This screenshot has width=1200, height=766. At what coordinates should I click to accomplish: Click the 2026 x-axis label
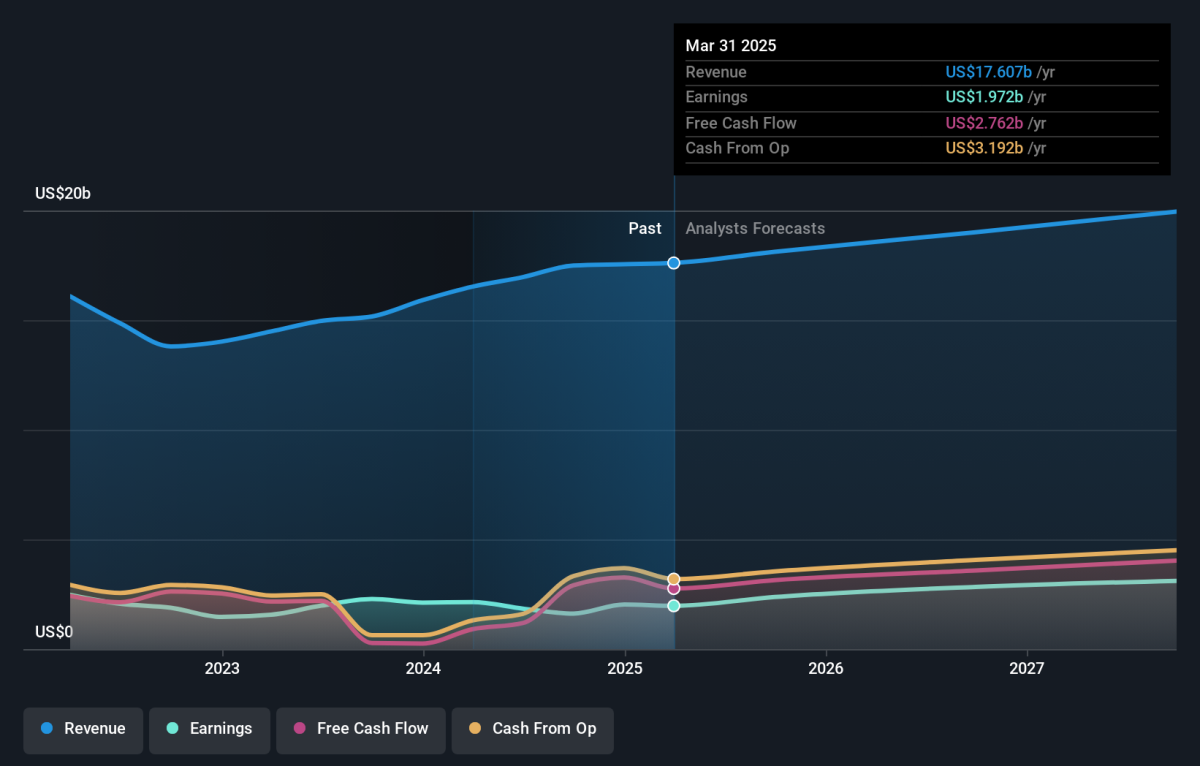tap(826, 668)
